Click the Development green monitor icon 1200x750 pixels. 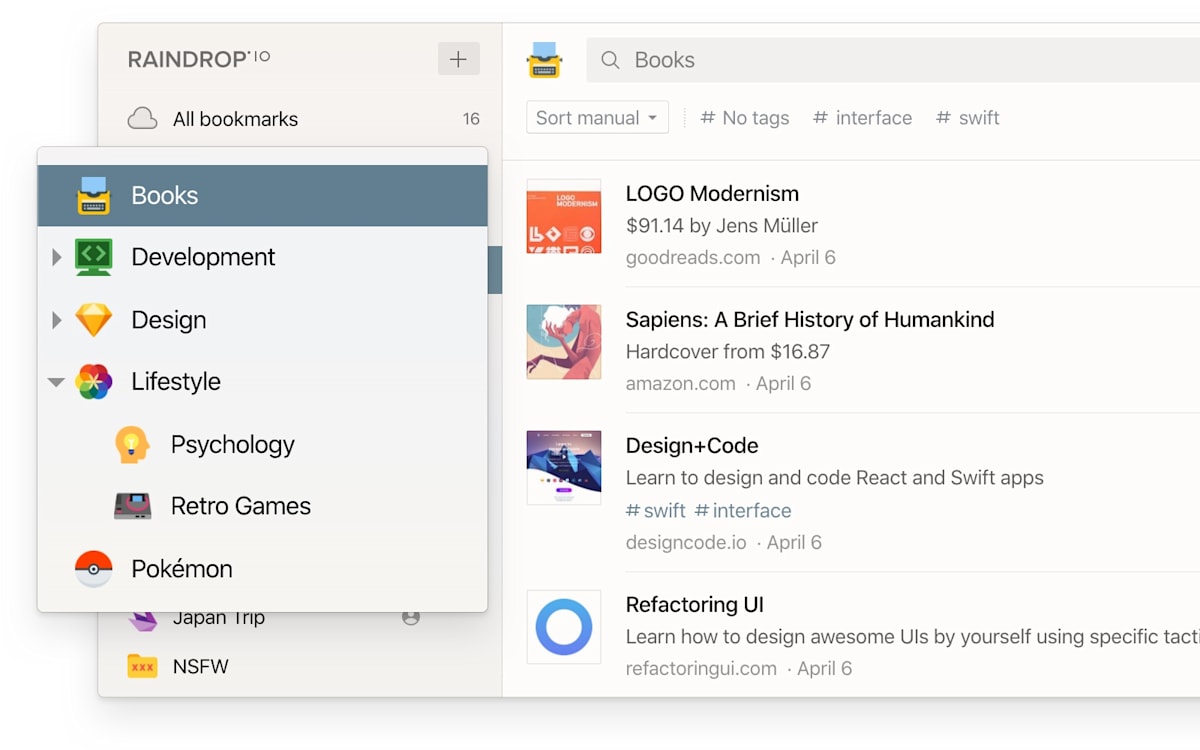(94, 257)
